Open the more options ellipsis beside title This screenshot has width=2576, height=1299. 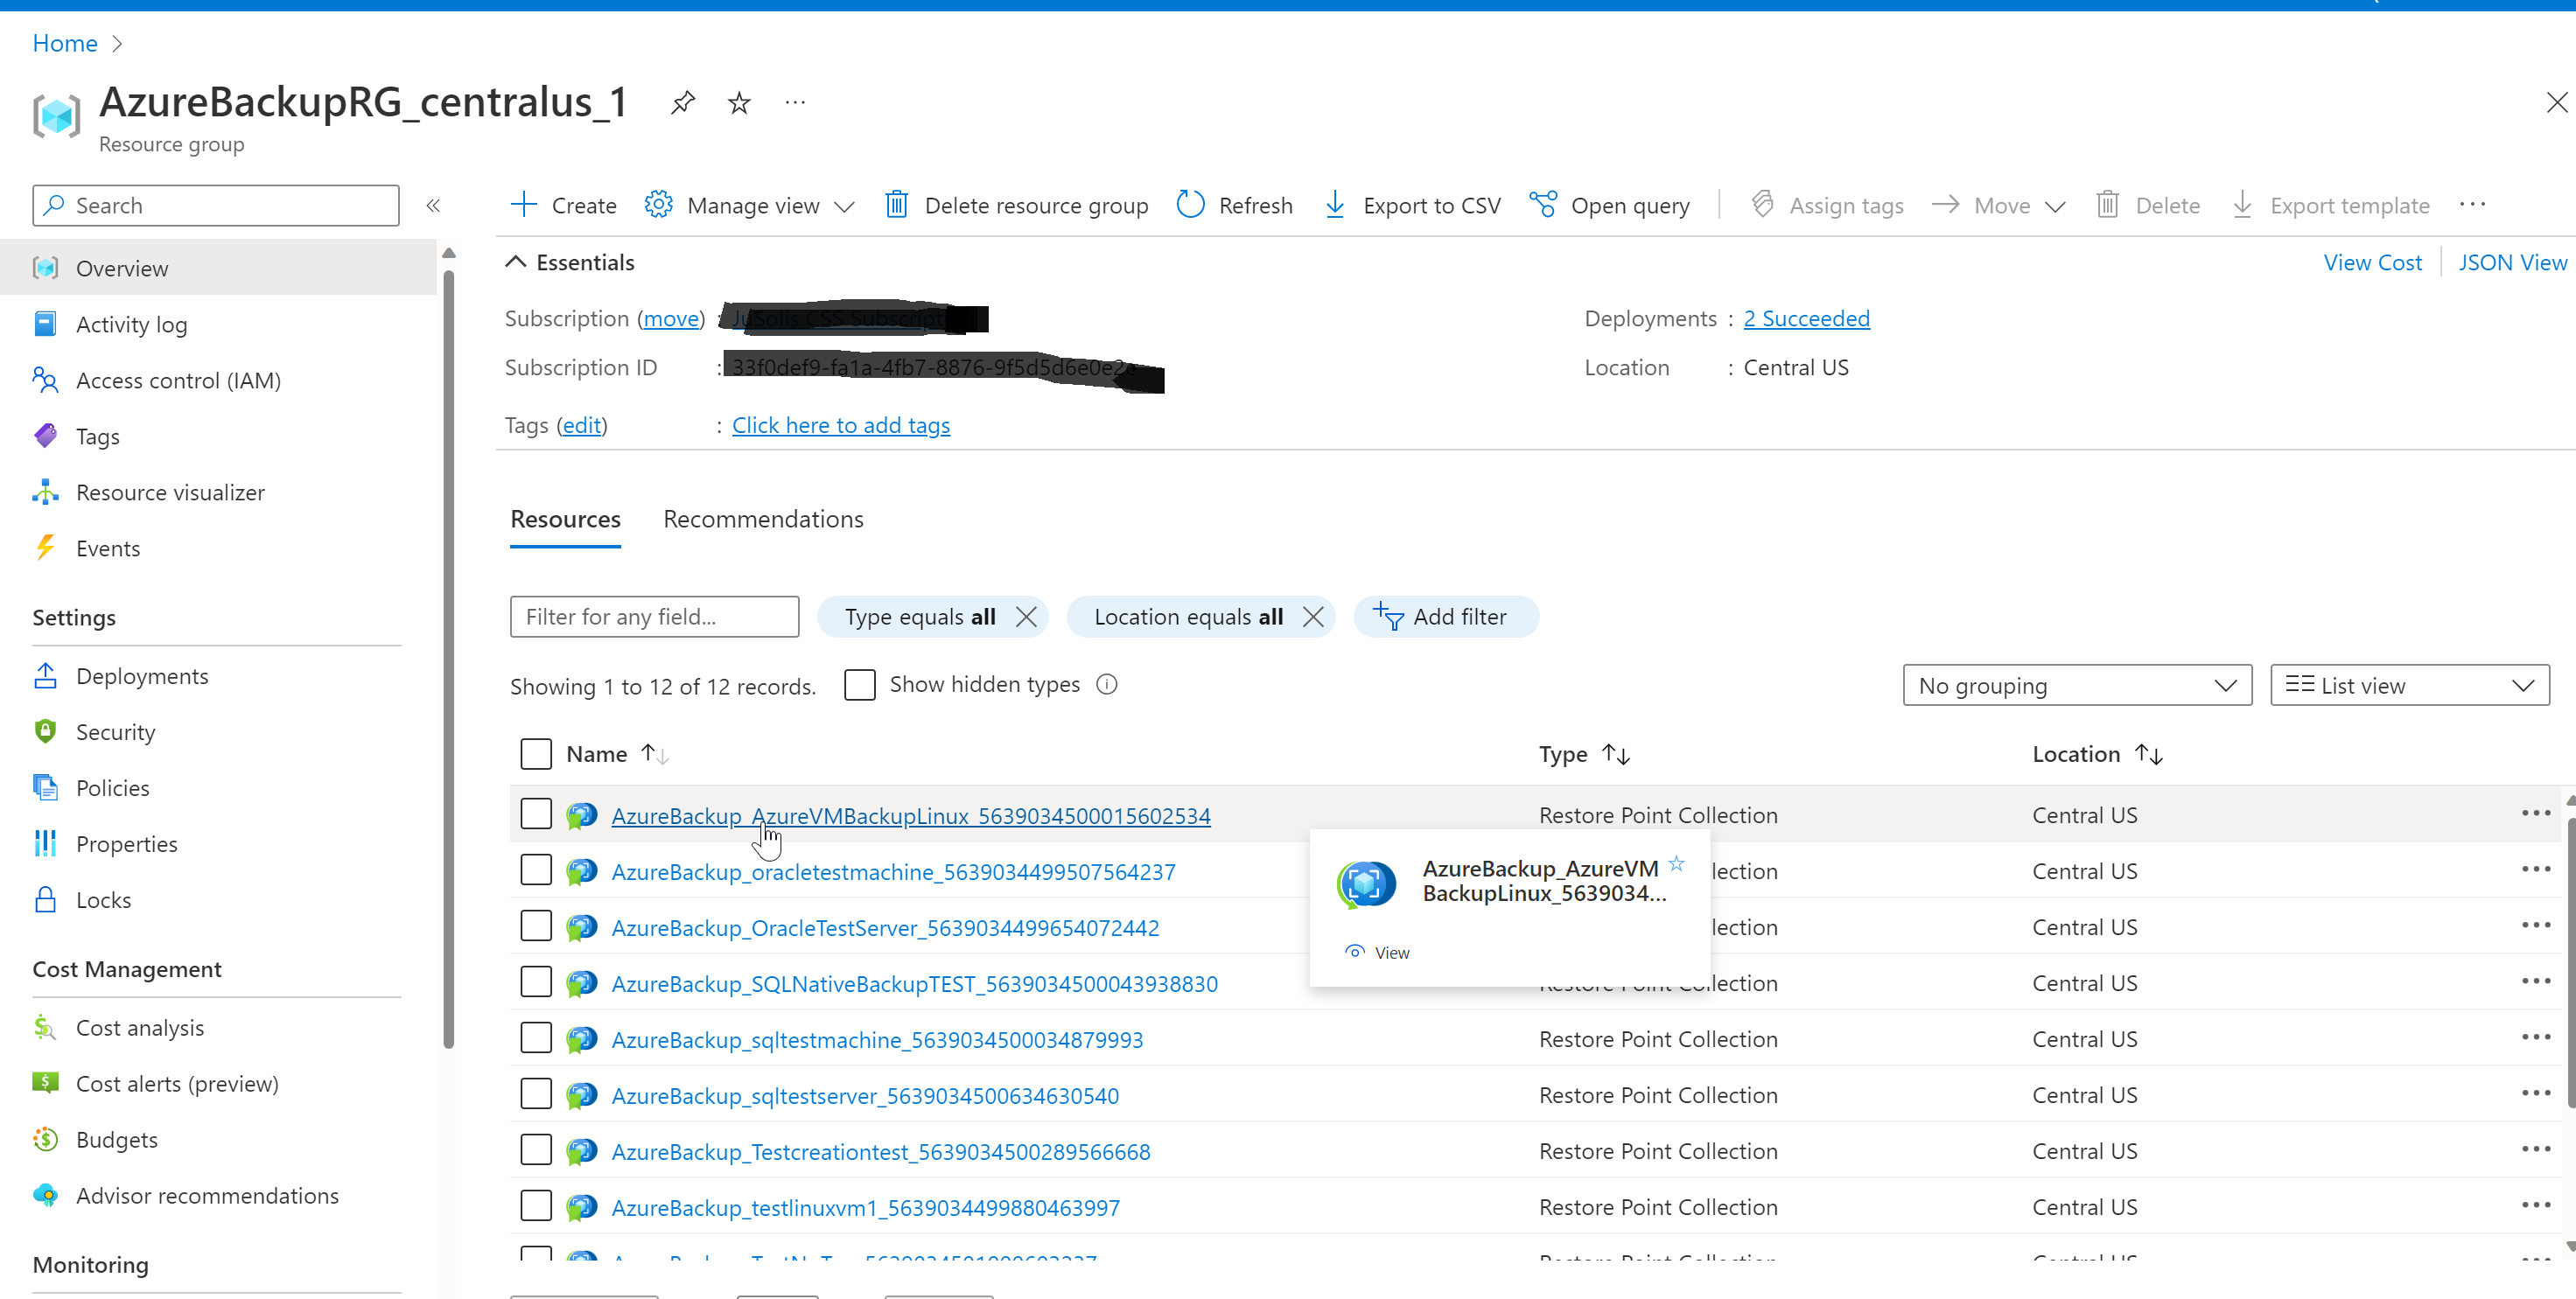pyautogui.click(x=795, y=102)
